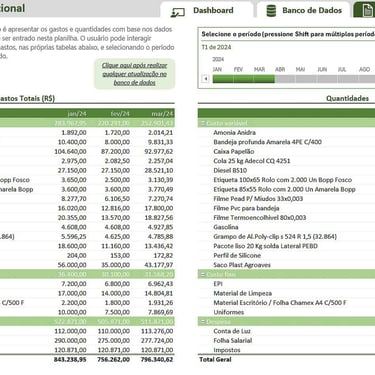Select 'Etiqueta 85x55 Rolo' row in Quantidades
The width and height of the screenshot is (375, 375).
(284, 189)
